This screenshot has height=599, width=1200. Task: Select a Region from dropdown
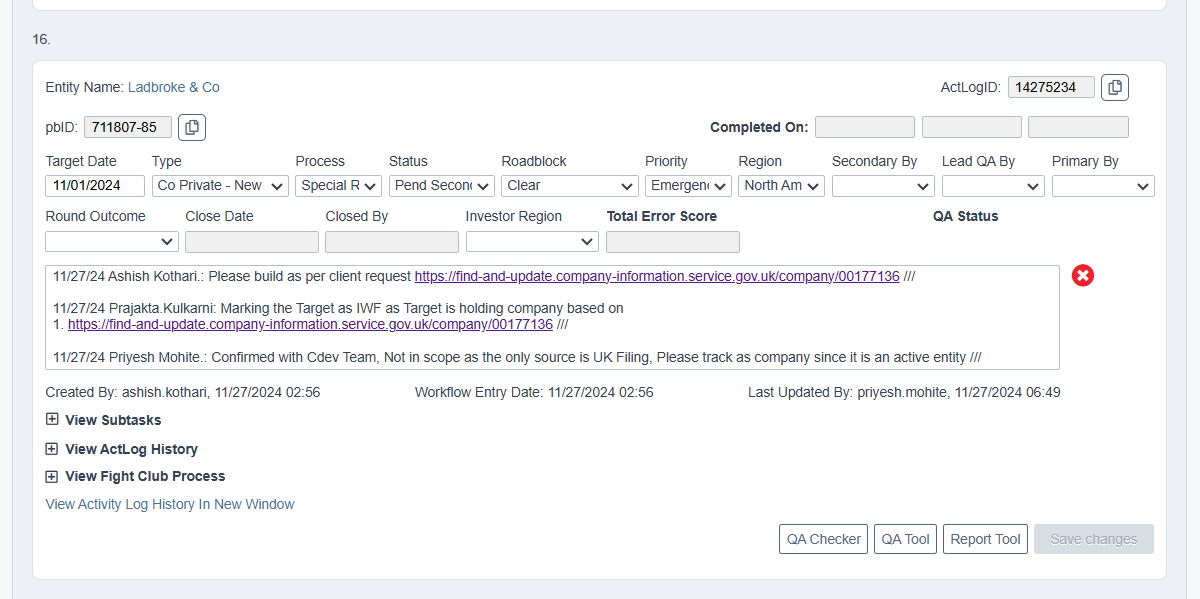point(781,185)
